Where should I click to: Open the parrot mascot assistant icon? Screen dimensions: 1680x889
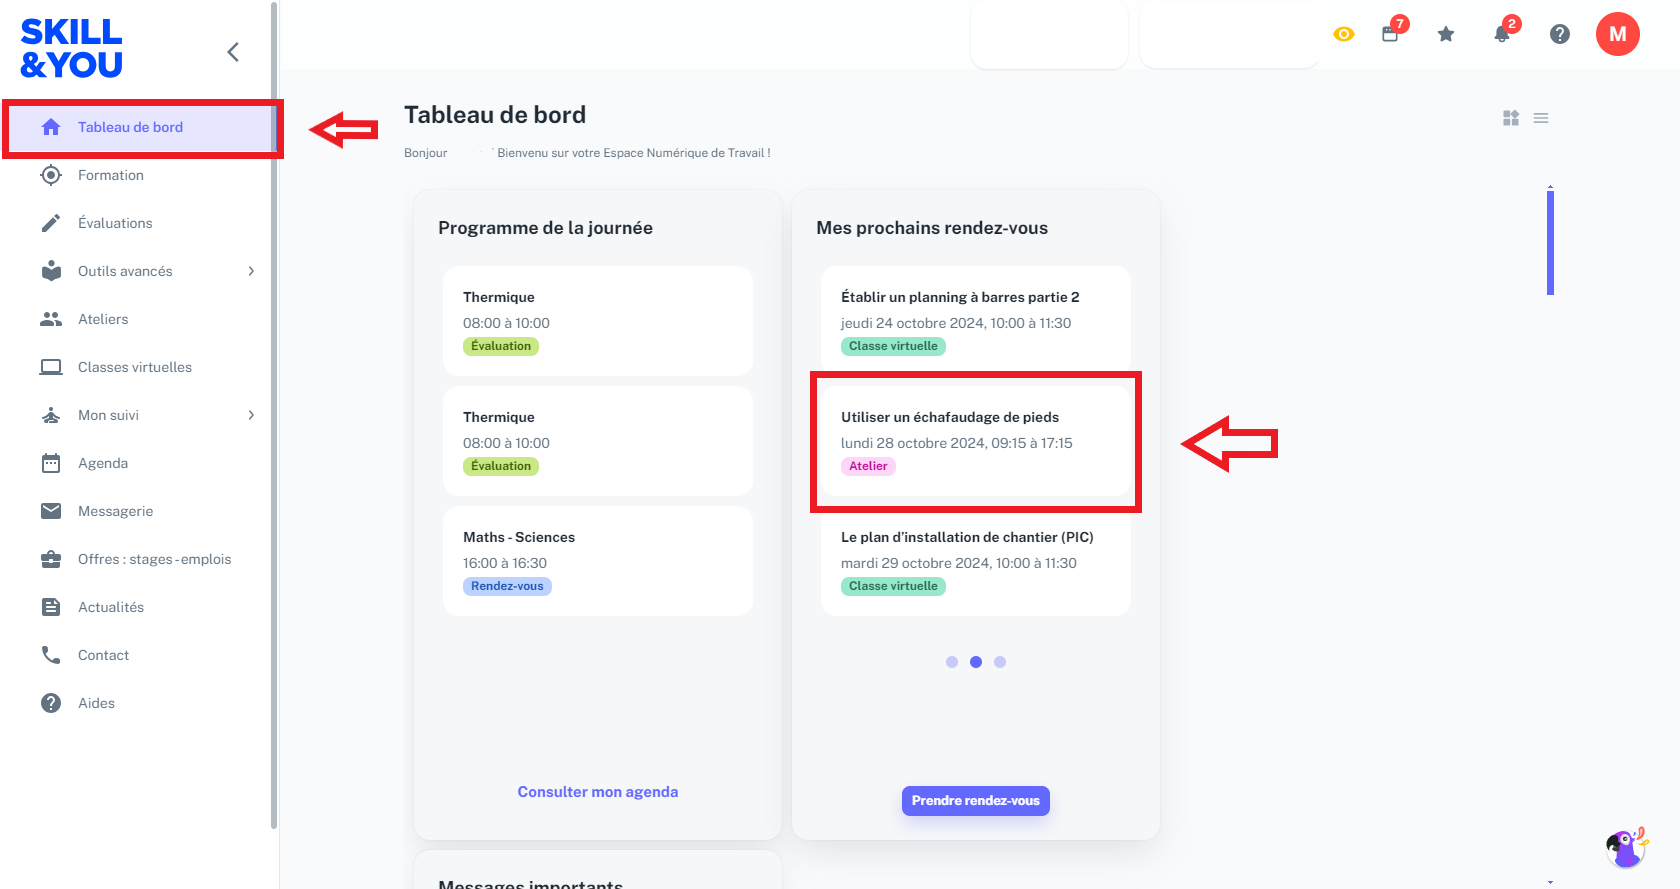[x=1626, y=848]
